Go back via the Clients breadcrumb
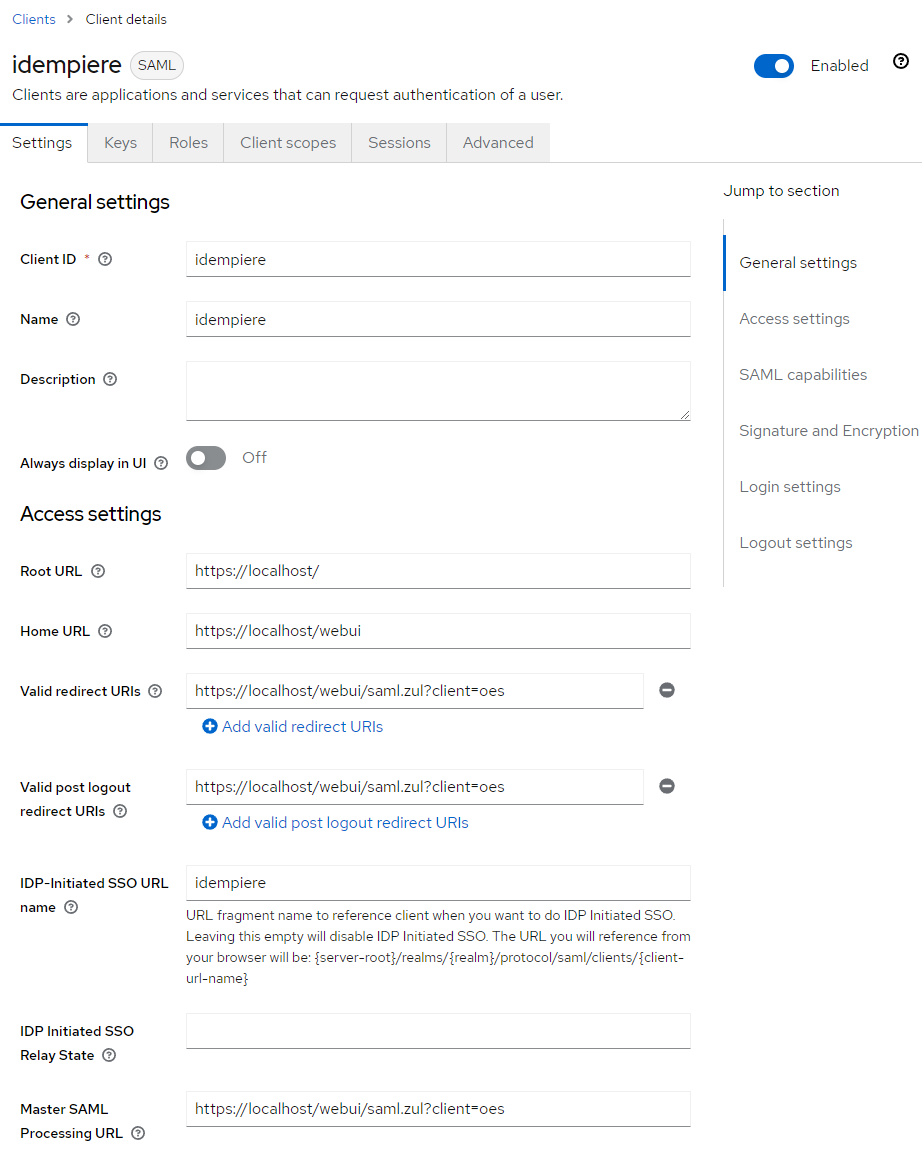This screenshot has height=1149, width=922. pos(33,18)
